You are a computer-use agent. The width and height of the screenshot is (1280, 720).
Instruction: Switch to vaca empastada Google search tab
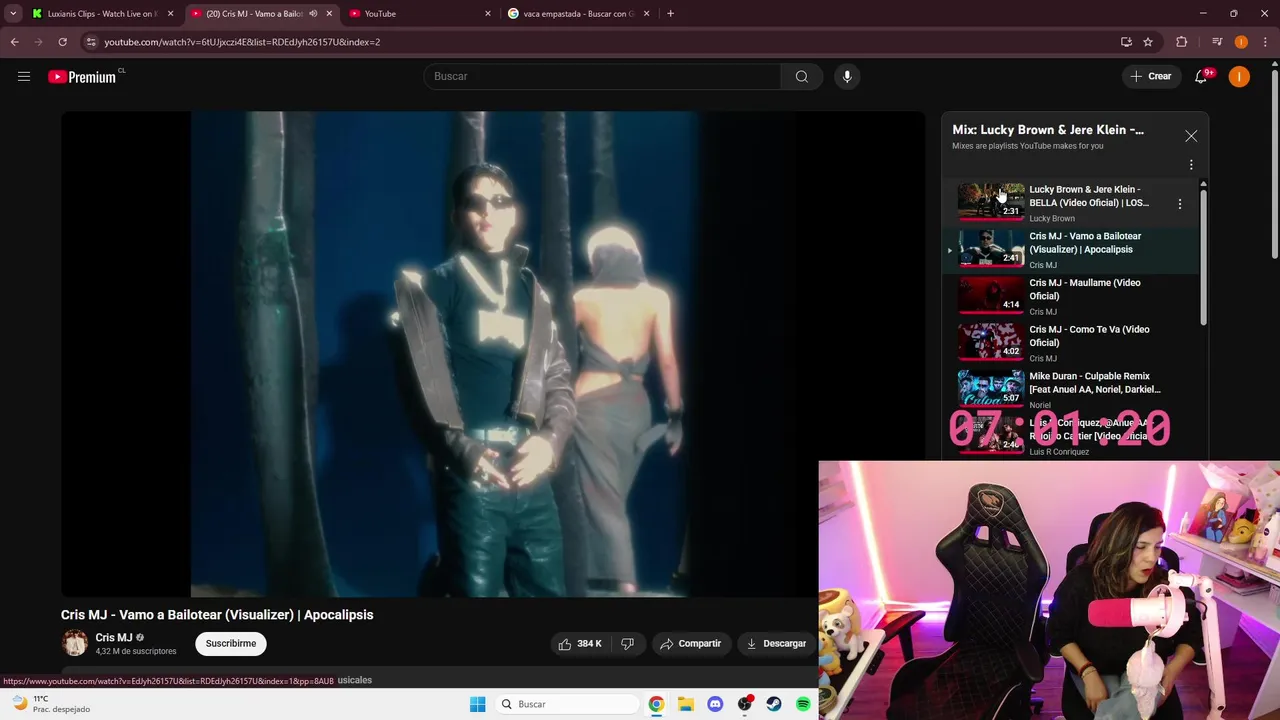(579, 14)
